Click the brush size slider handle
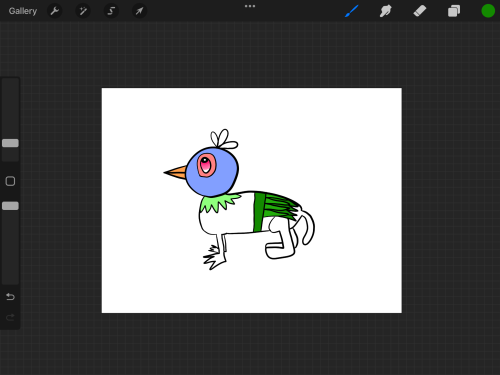500x375 pixels. [10, 143]
